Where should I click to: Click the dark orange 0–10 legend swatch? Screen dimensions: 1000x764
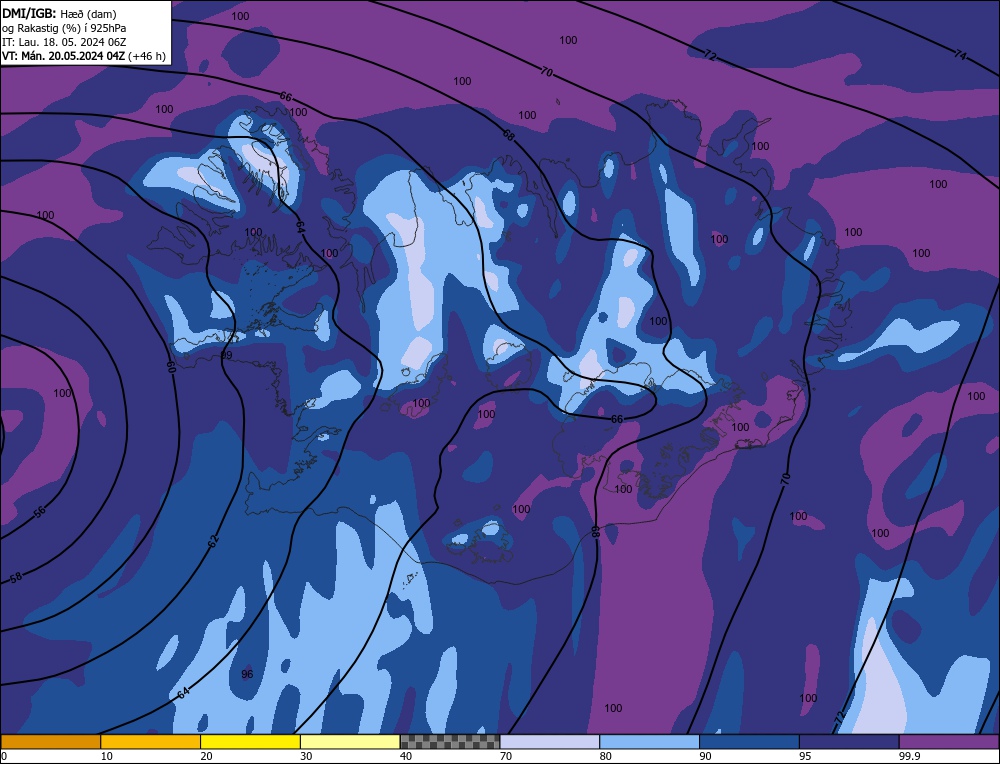tap(50, 742)
